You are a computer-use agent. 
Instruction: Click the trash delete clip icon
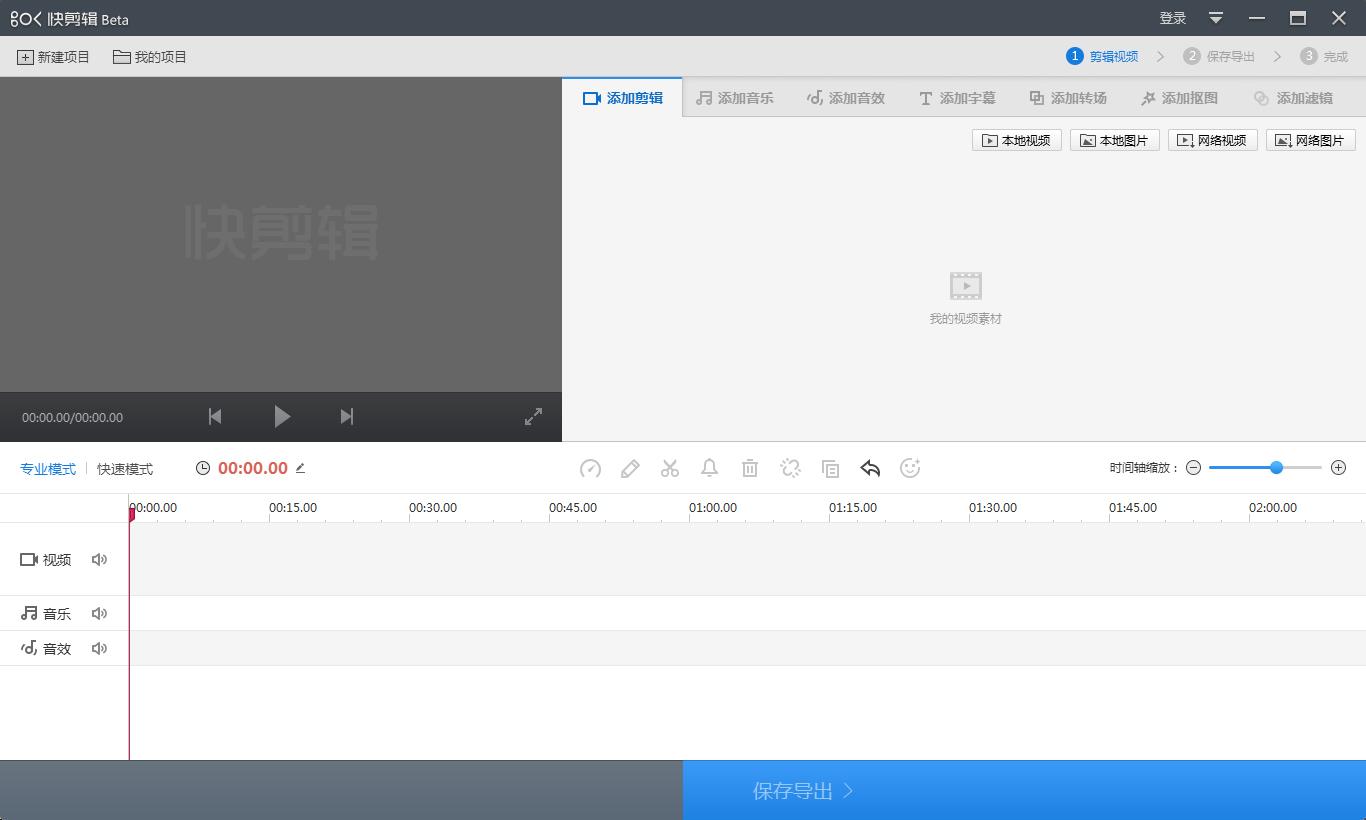750,468
